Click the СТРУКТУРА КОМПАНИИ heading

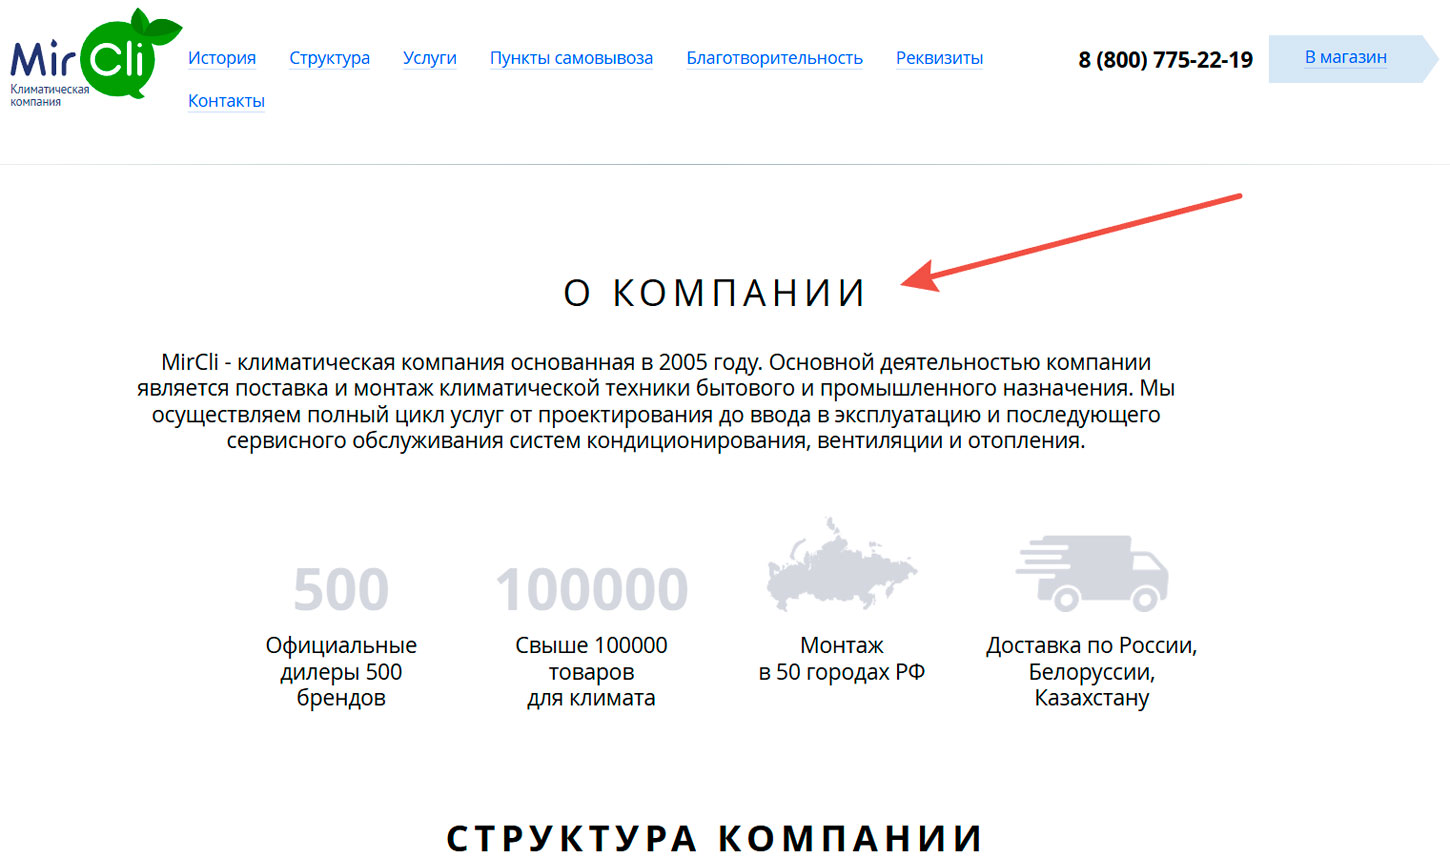[x=715, y=838]
